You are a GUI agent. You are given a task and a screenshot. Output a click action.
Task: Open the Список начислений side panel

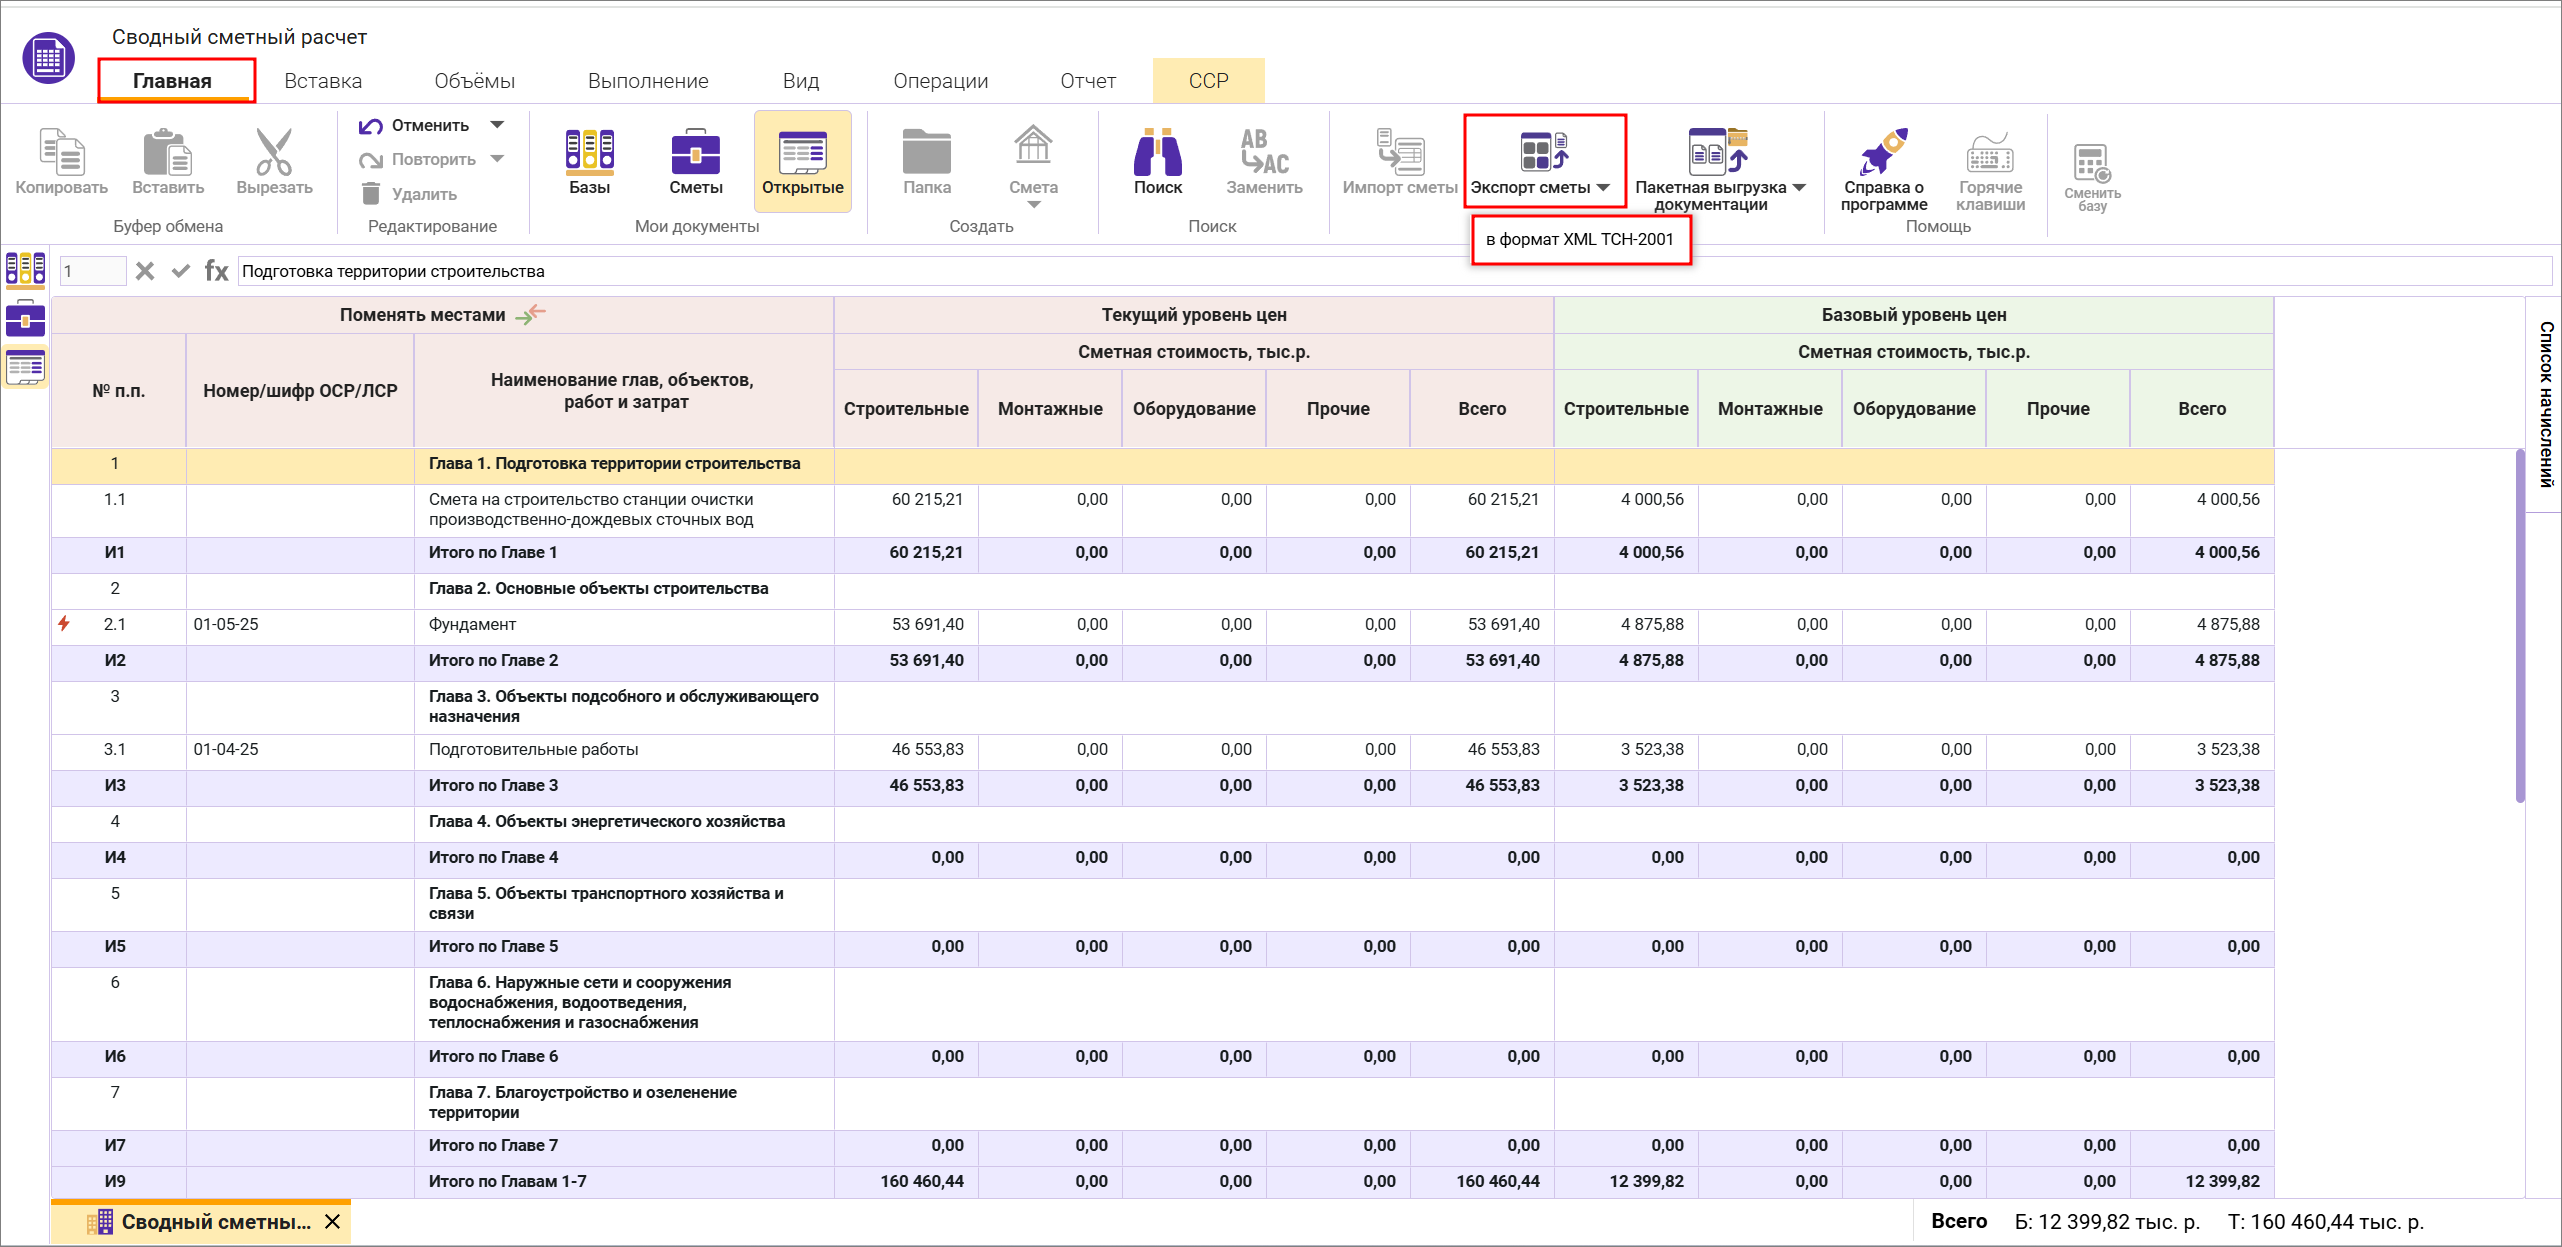pos(2545,404)
